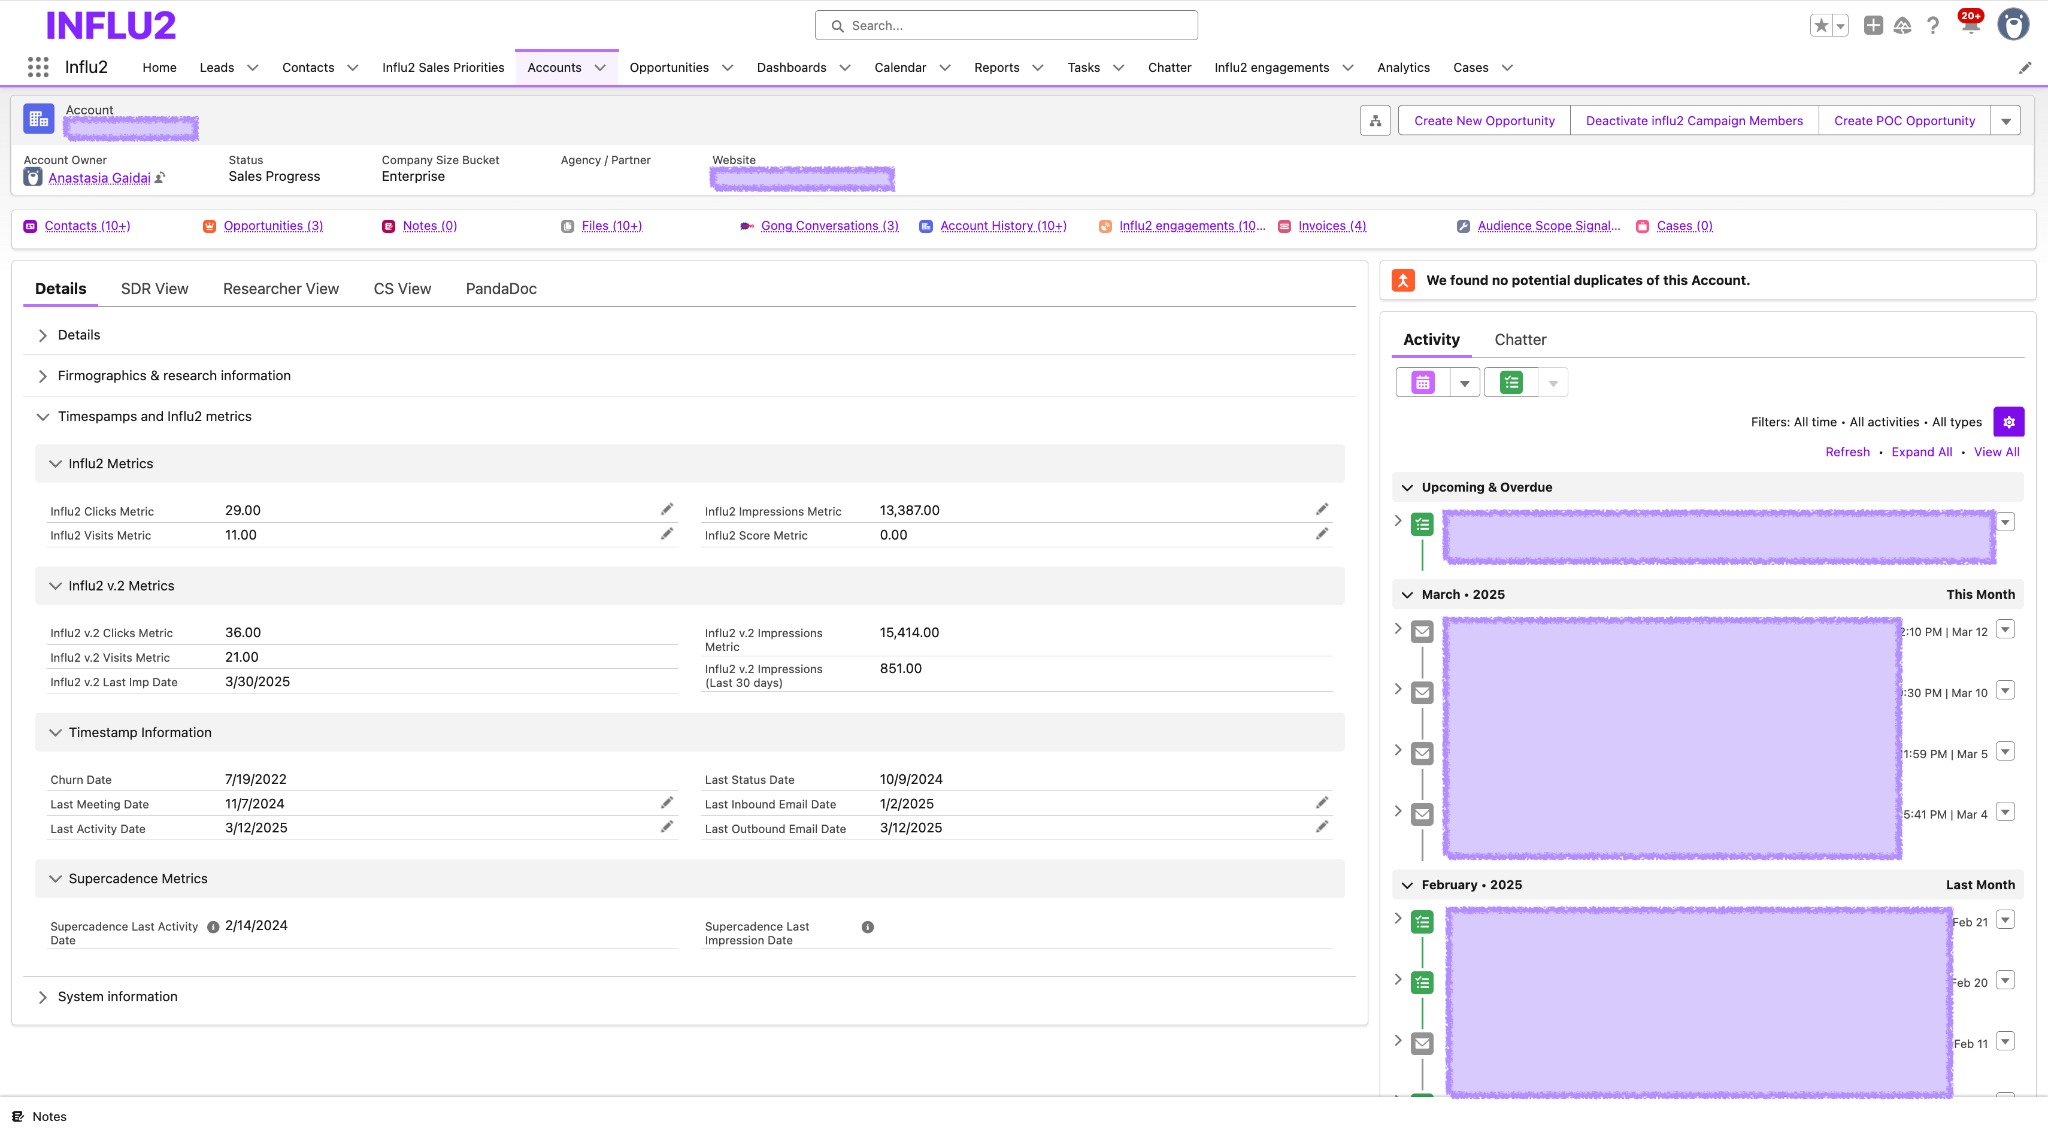The width and height of the screenshot is (2048, 1135).
Task: Click the New Event calendar icon button
Action: pos(1423,382)
